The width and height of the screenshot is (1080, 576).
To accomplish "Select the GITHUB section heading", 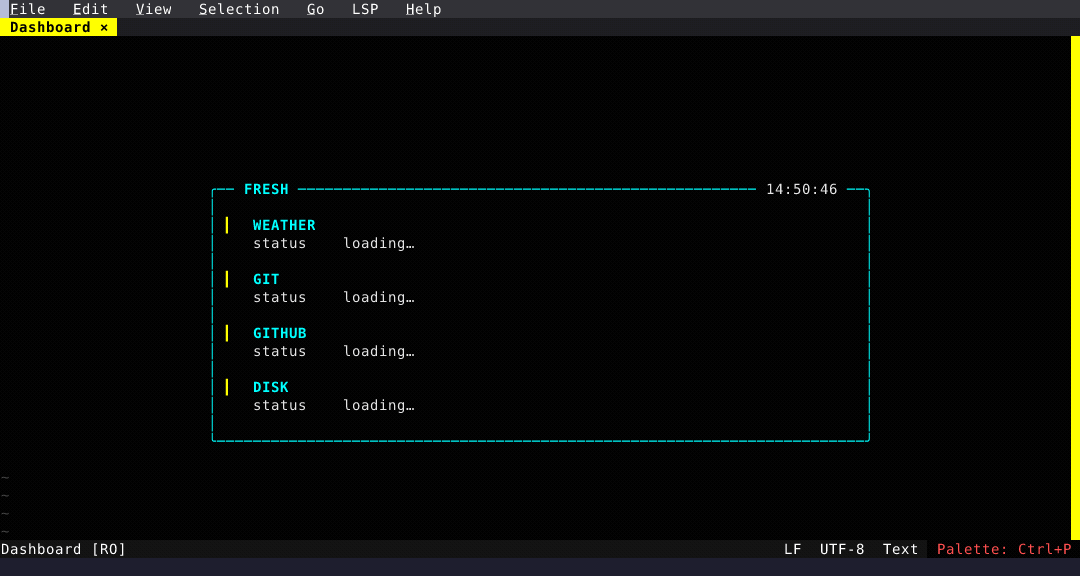I will click(279, 333).
